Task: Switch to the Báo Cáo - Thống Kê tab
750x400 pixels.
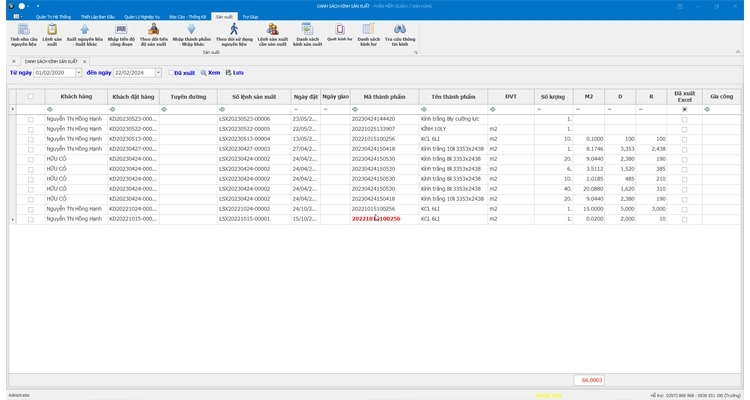Action: click(x=183, y=17)
